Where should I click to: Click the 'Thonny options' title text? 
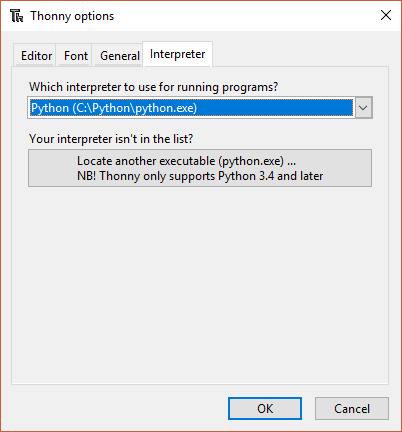(x=72, y=16)
